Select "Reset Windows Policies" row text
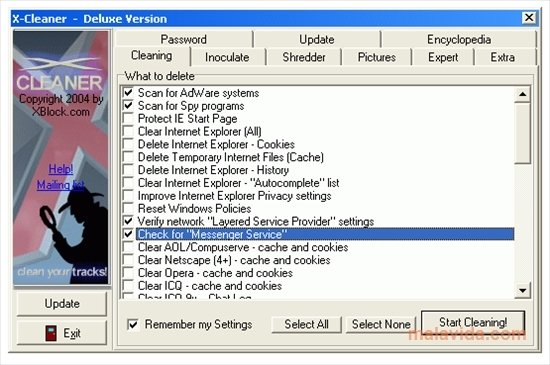This screenshot has width=550, height=365. tap(195, 209)
